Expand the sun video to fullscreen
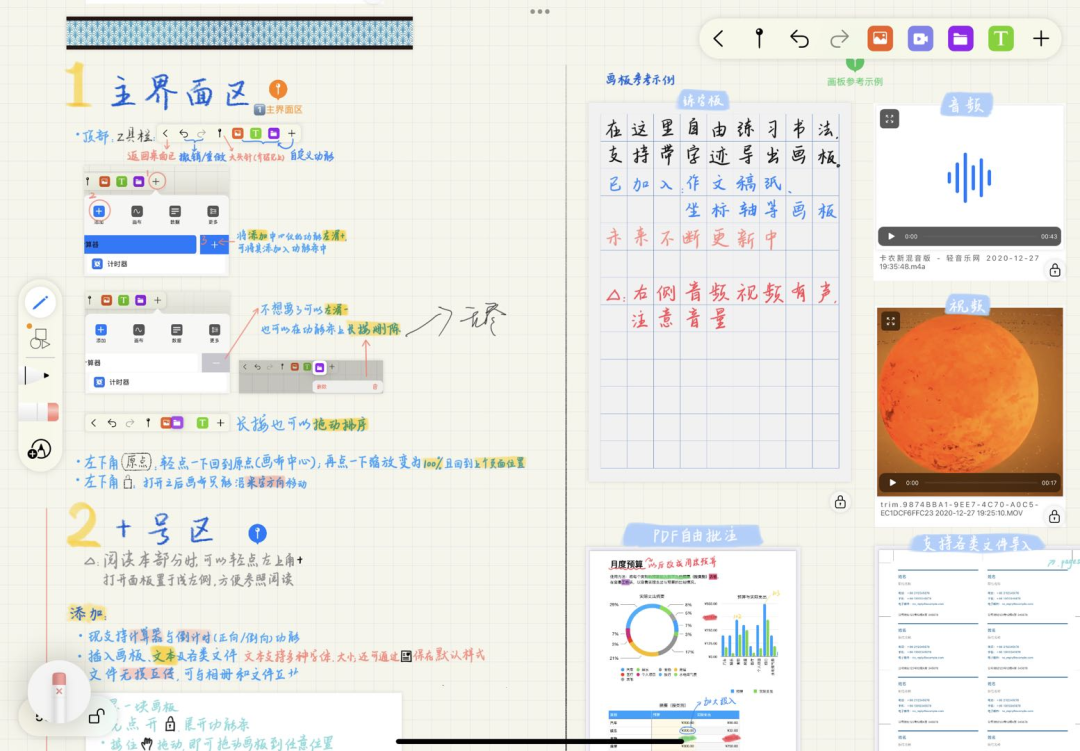Screen dimensions: 1080x751 tap(890, 320)
